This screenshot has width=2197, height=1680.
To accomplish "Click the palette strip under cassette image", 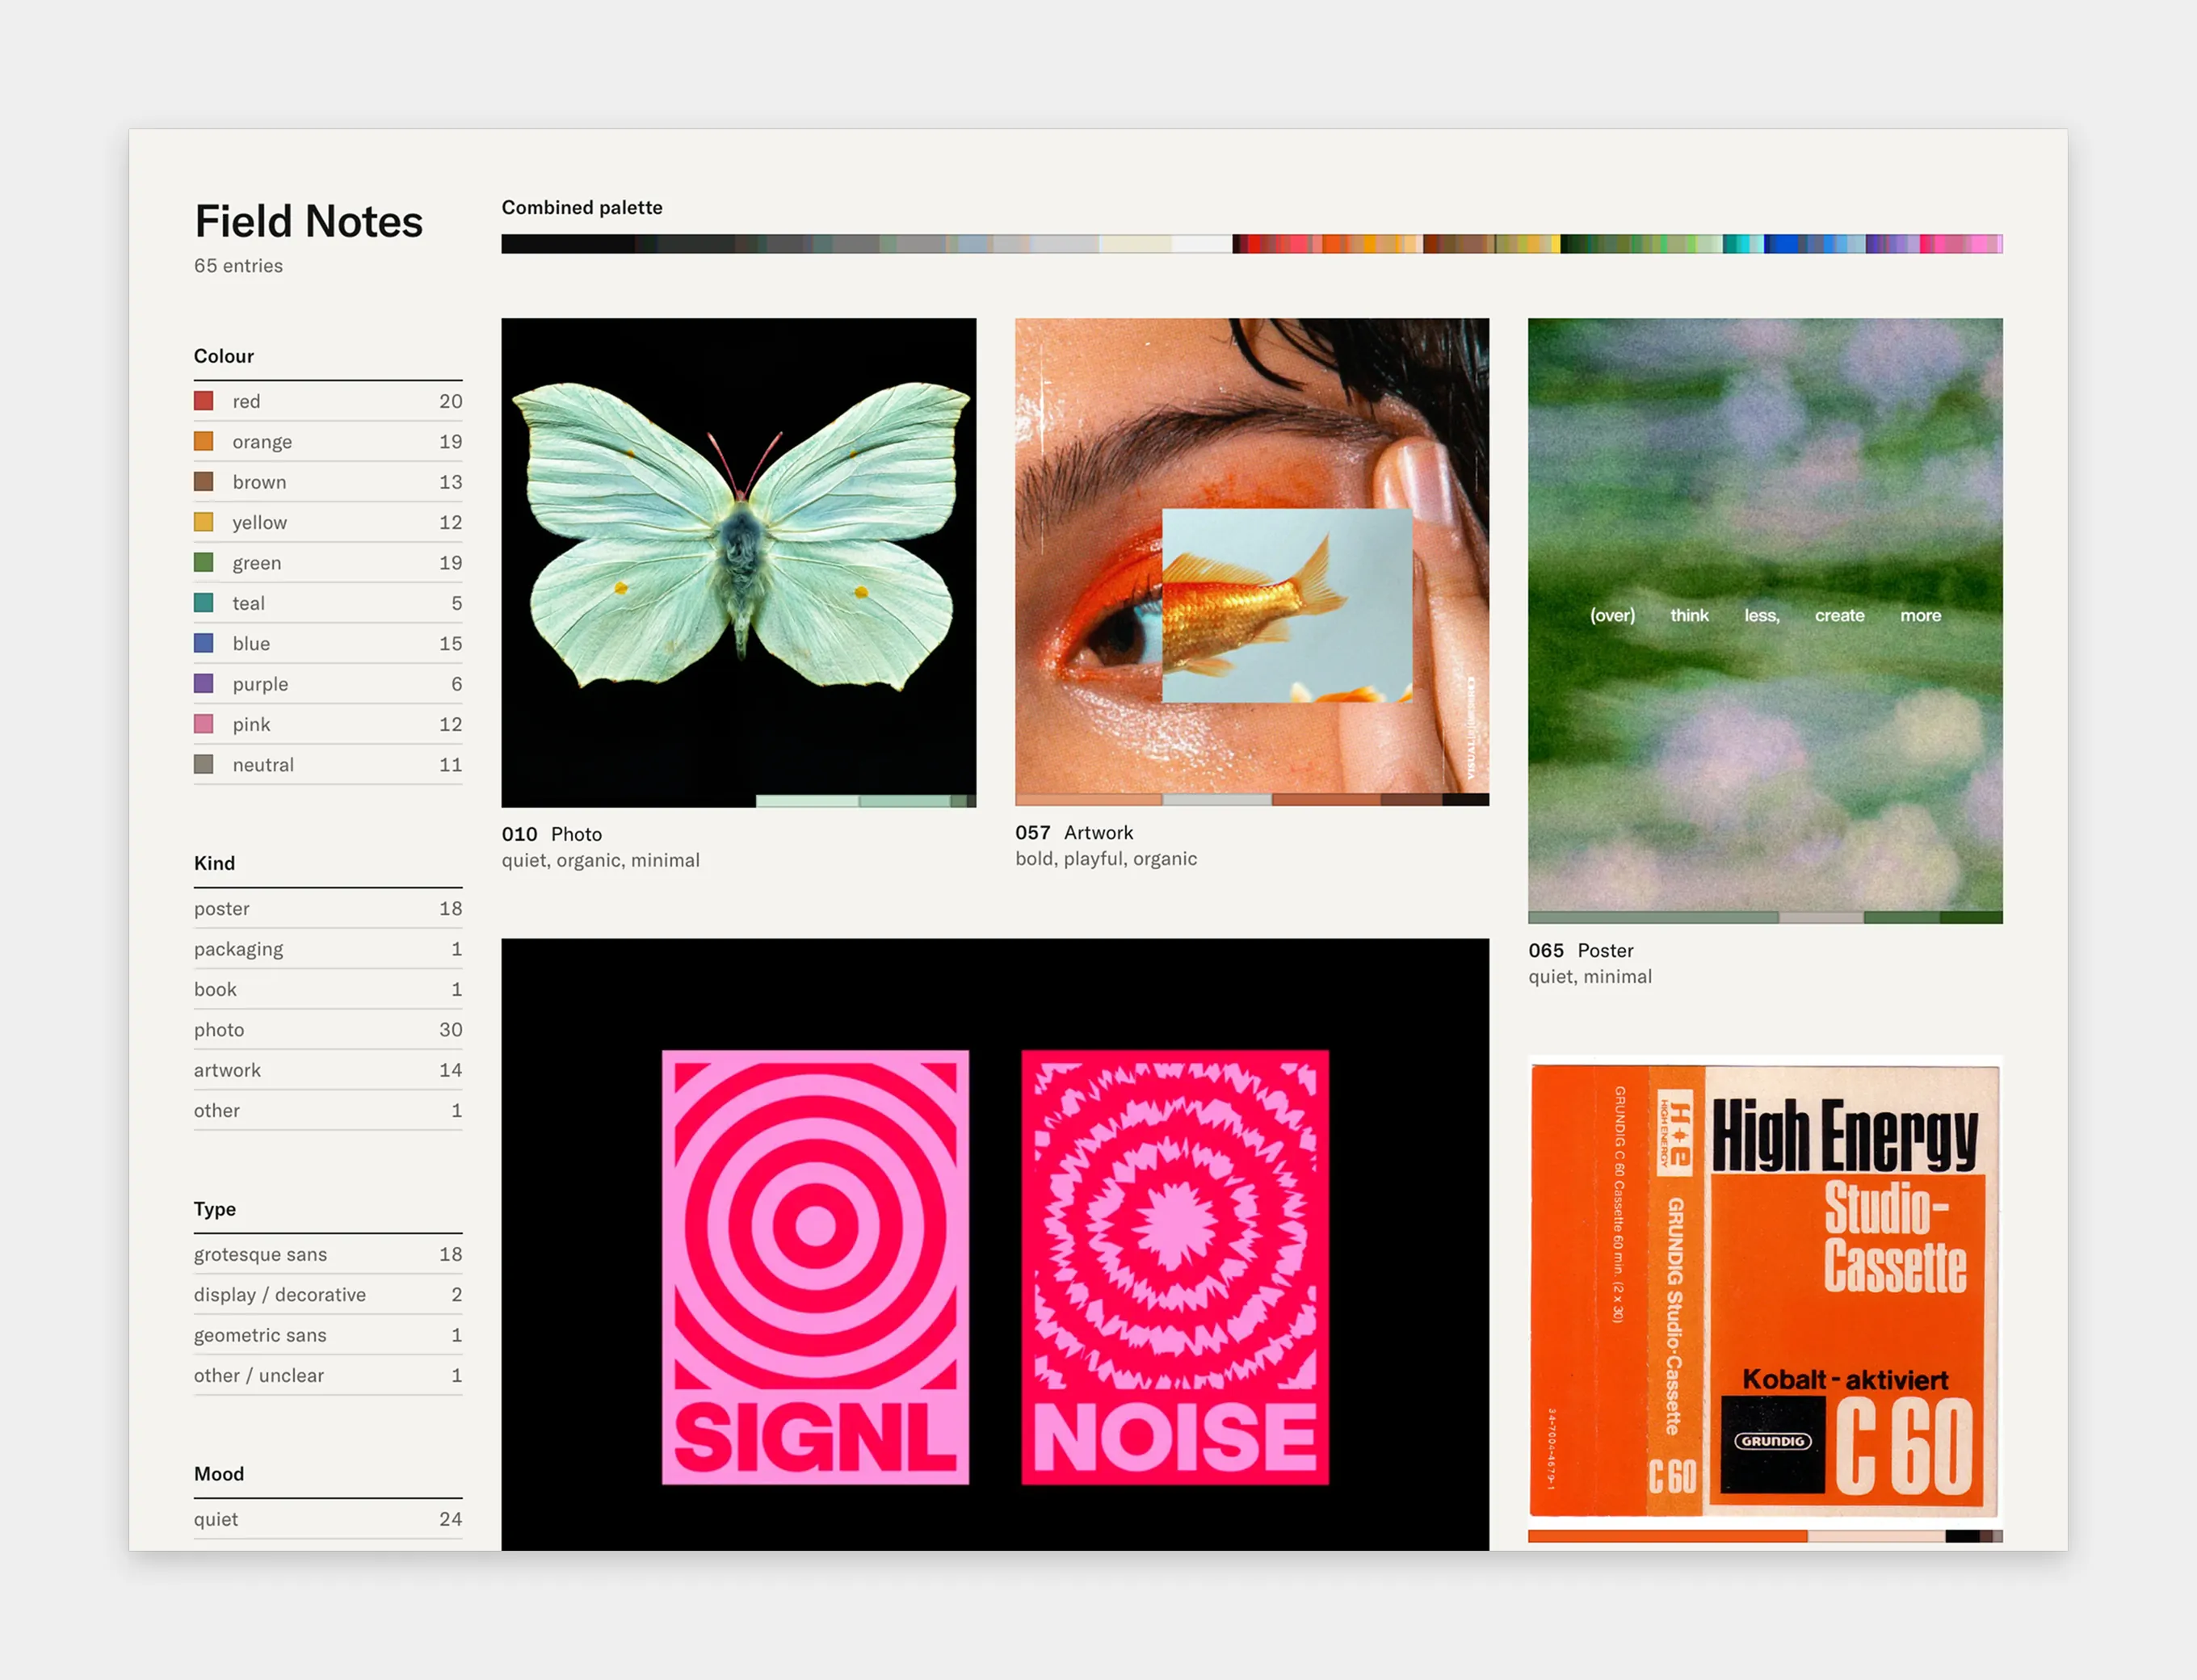I will (1765, 1536).
